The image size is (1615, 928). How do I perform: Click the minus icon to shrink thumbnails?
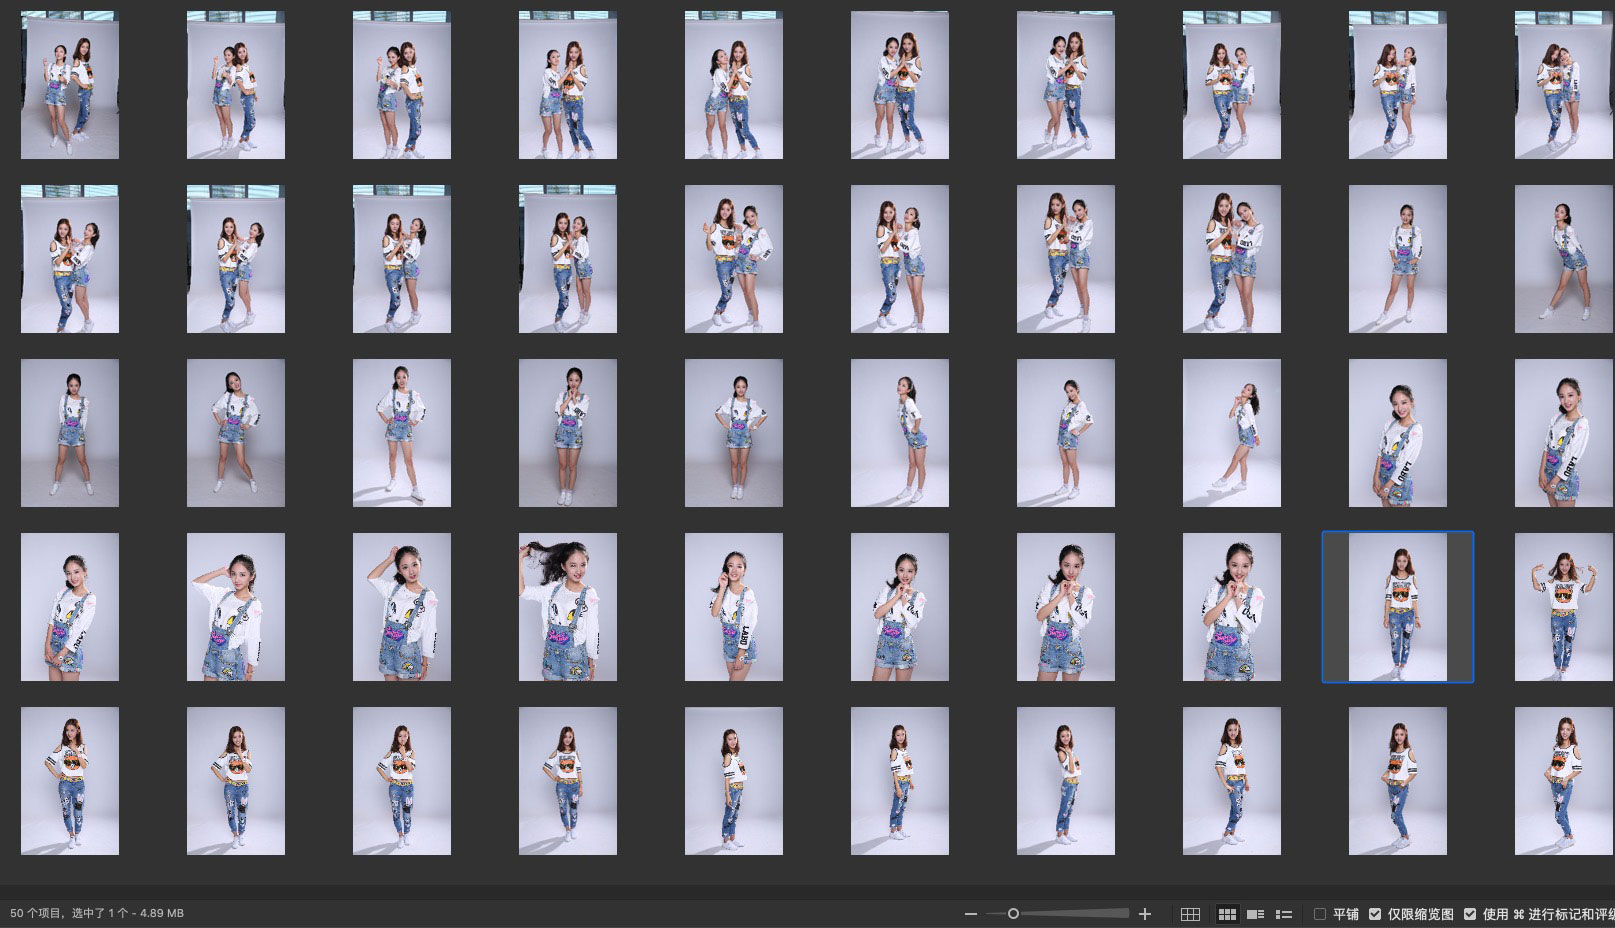[970, 914]
